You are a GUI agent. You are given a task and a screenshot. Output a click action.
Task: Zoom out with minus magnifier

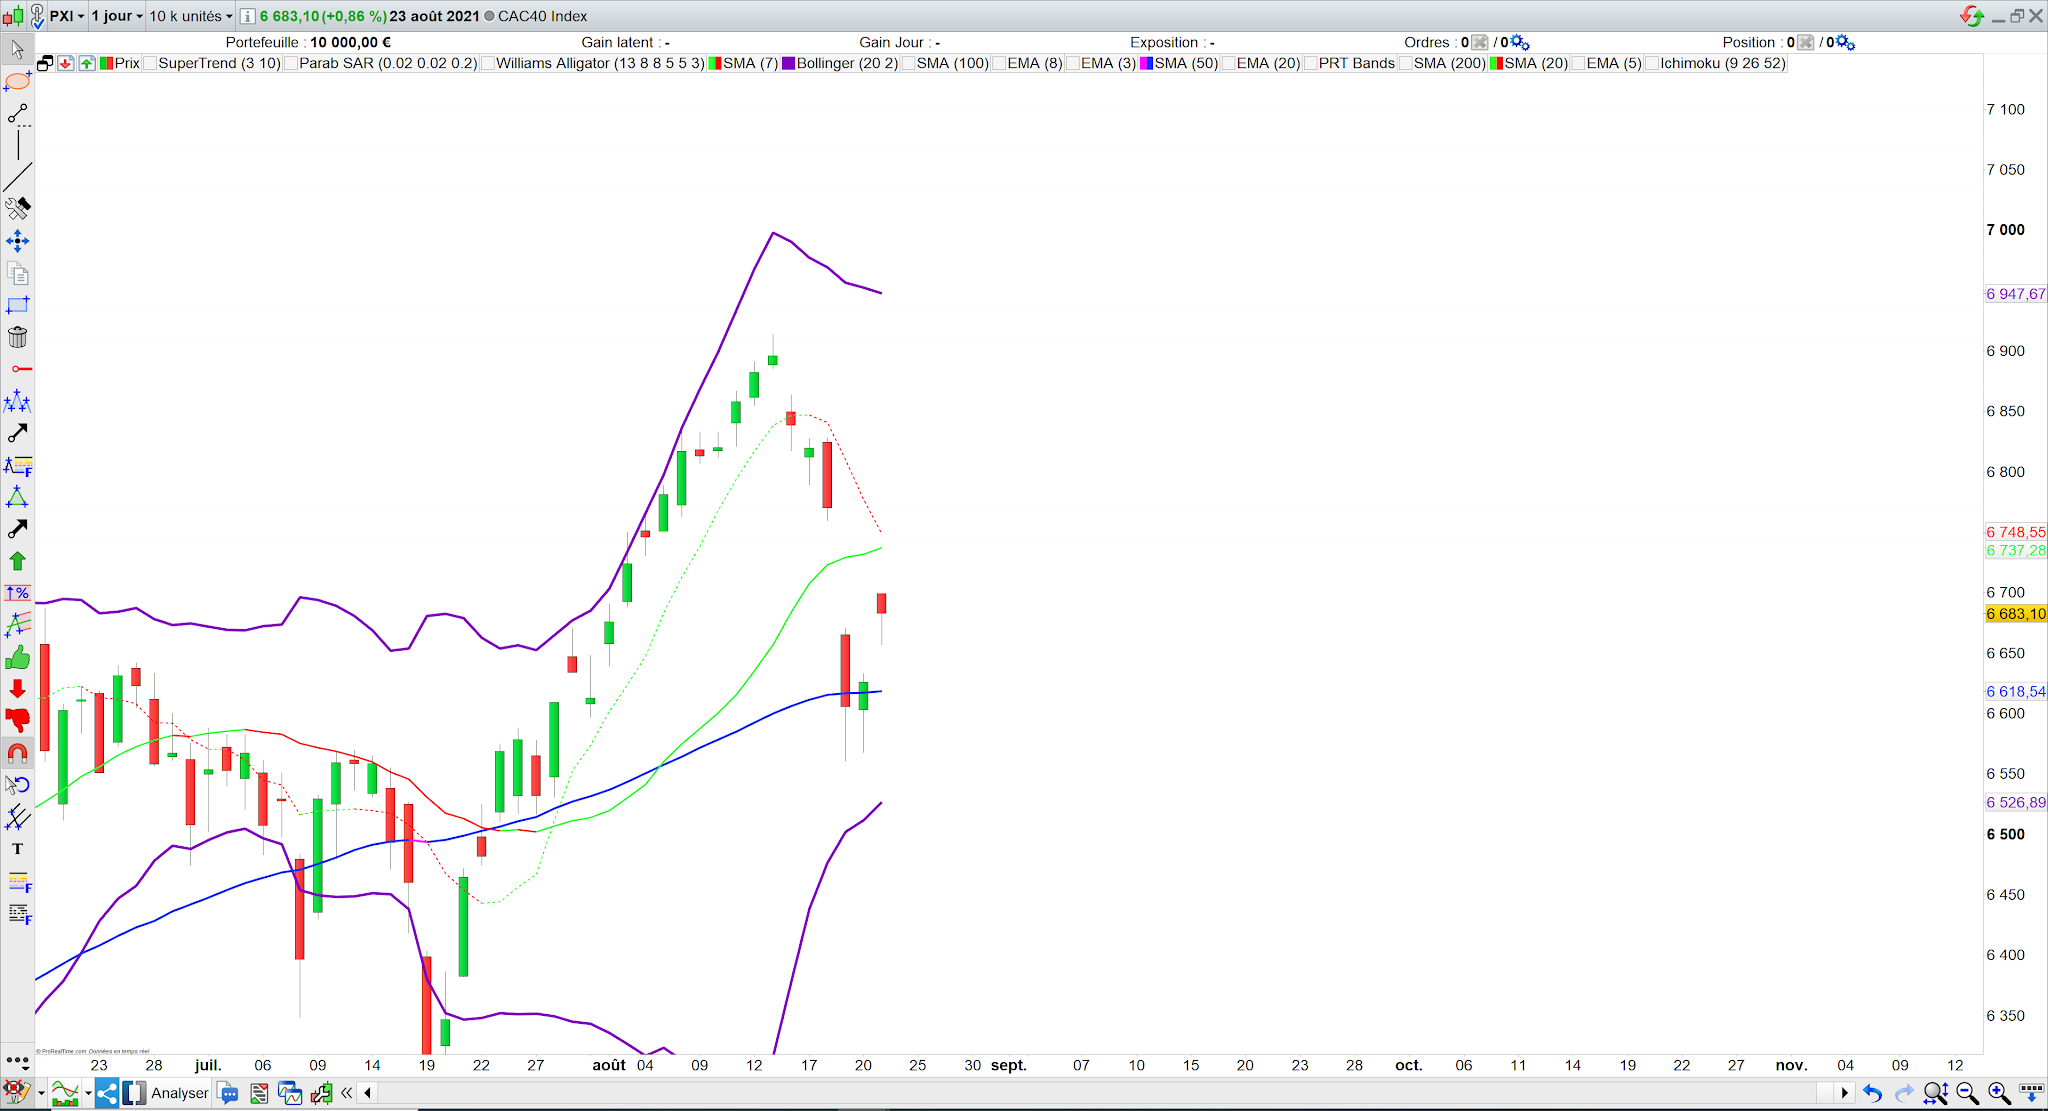(1967, 1093)
